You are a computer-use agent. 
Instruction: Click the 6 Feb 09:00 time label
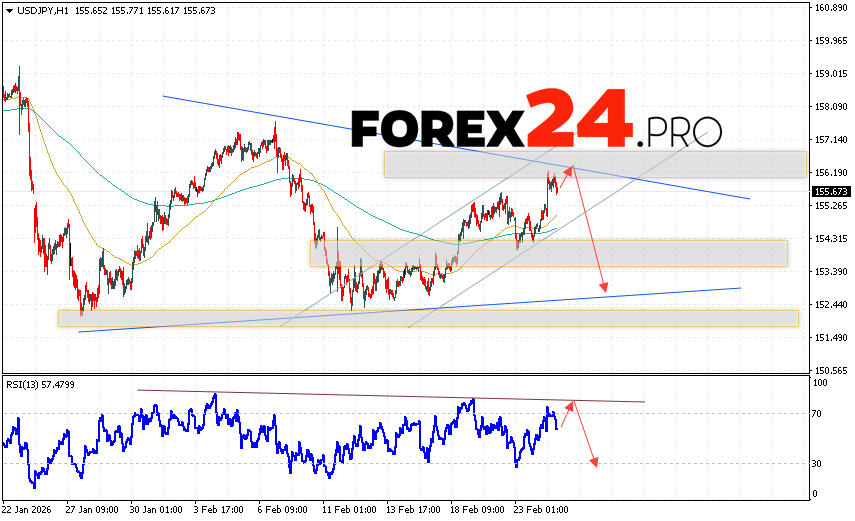283,510
